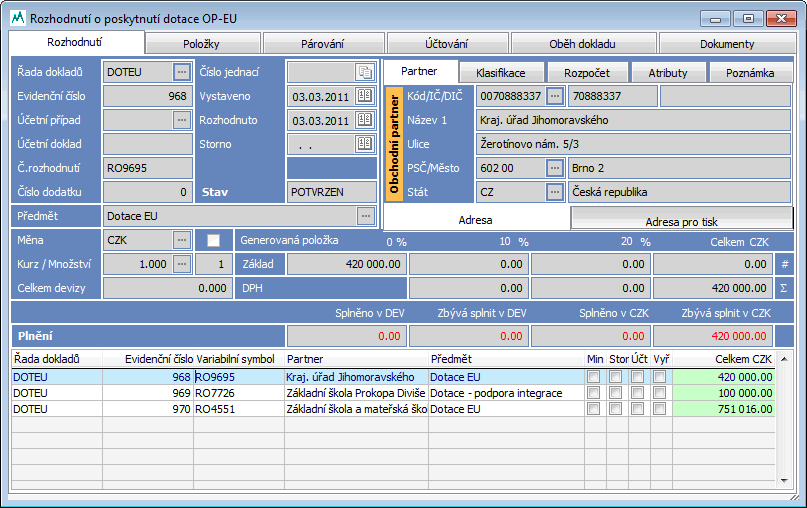Screen dimensions: 807x508
Task: Open calendar picker for Rozhodnuto date
Action: (364, 120)
